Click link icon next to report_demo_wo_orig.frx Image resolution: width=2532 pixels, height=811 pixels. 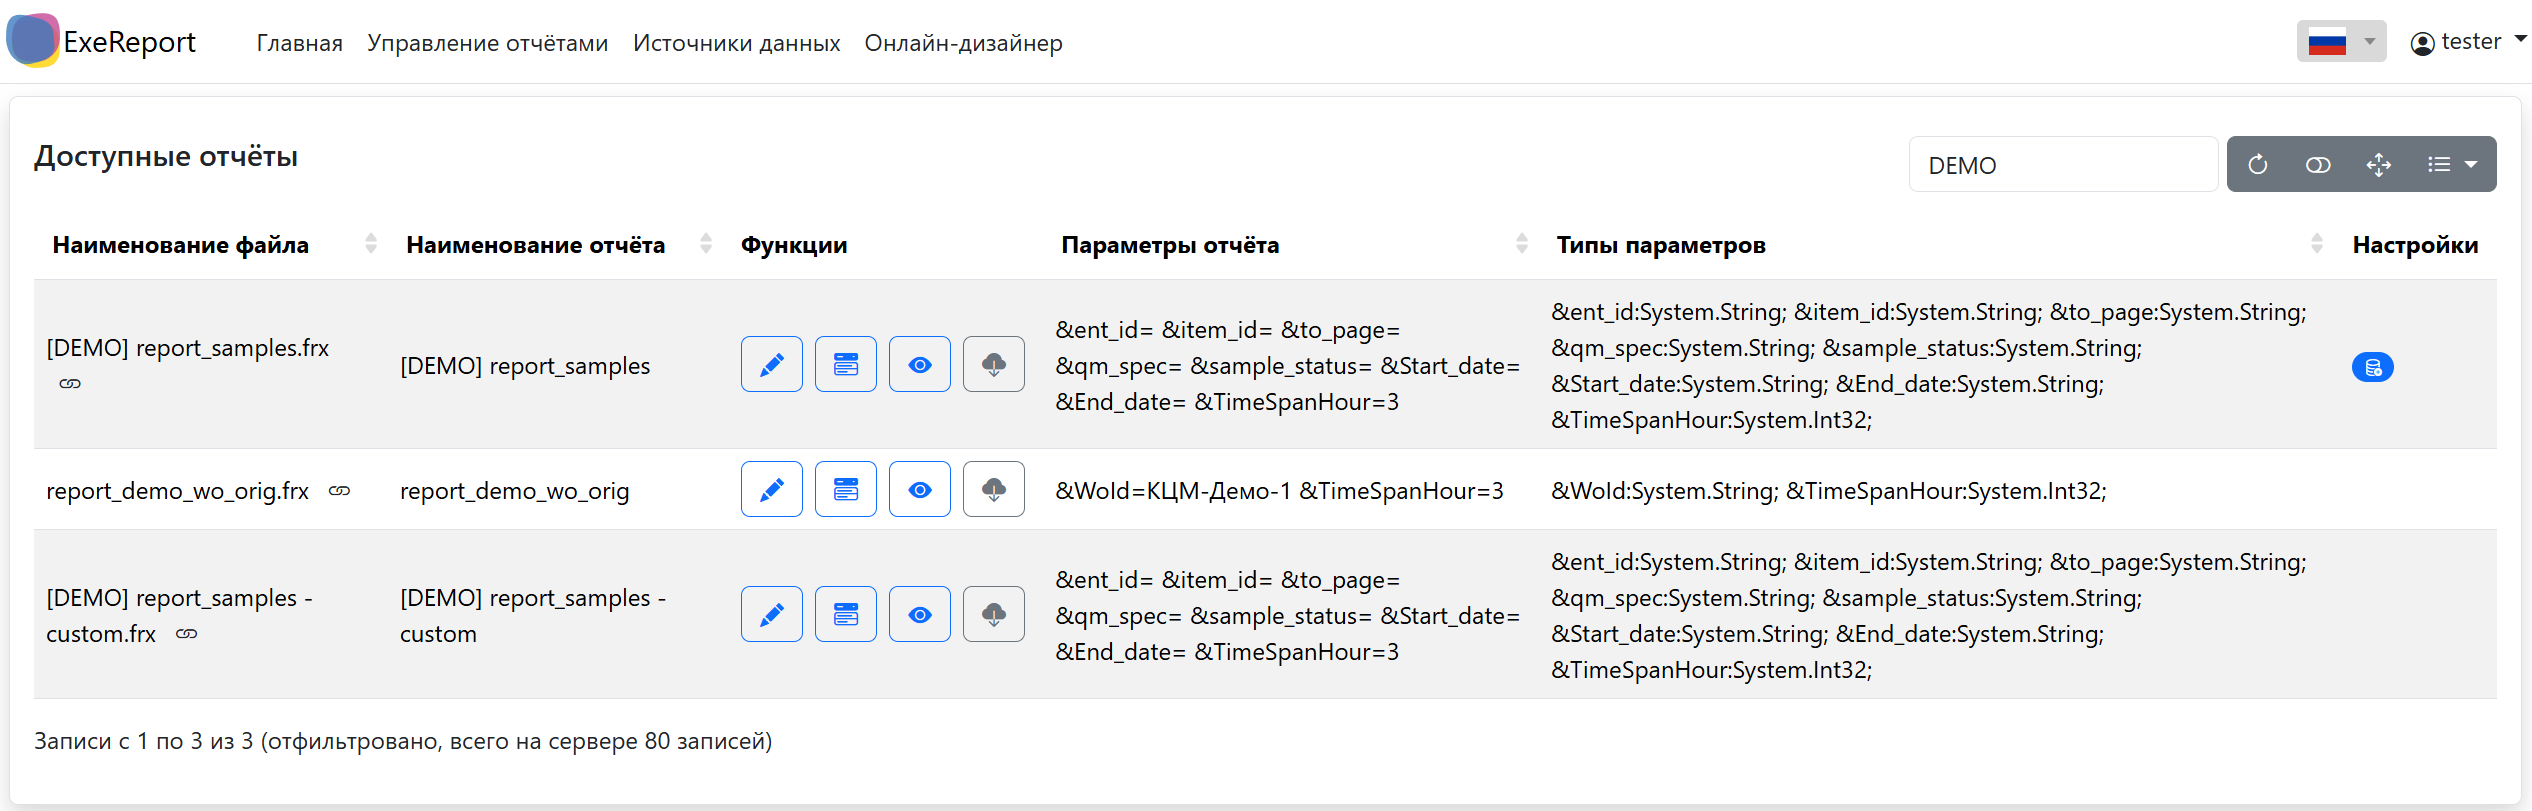[x=340, y=491]
